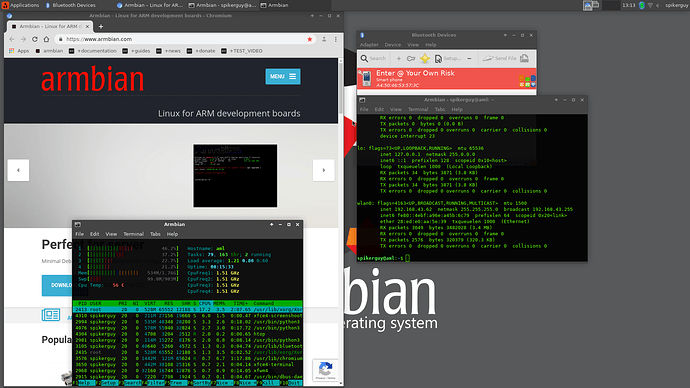690x388 pixels.
Task: Open the File menu in htop Armbian terminal
Action: point(79,234)
